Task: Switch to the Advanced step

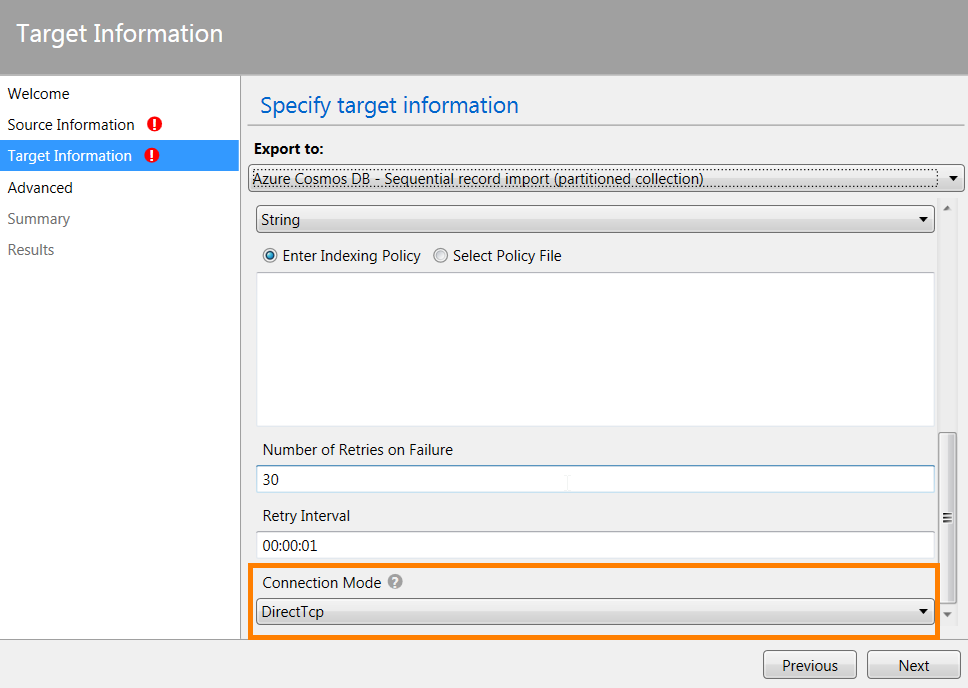Action: pyautogui.click(x=40, y=188)
